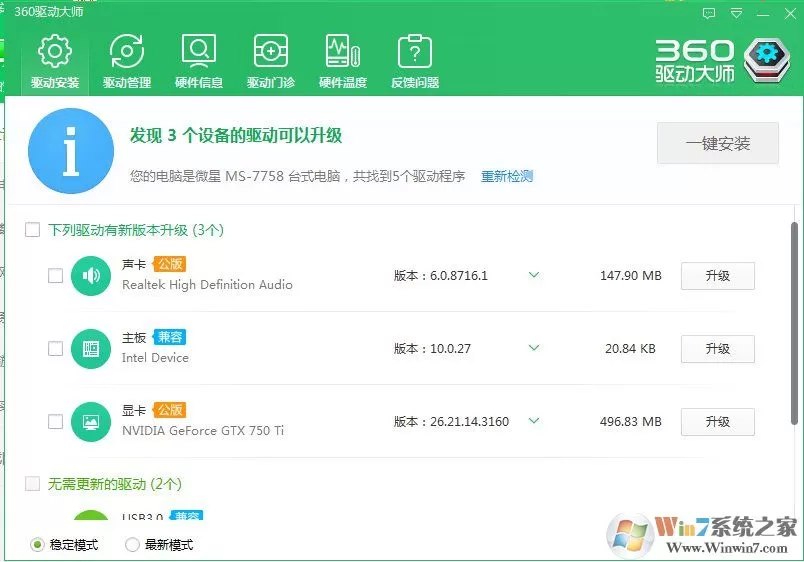Image resolution: width=804 pixels, height=562 pixels.
Task: Check the 显卡 NVIDIA GeForce checkbox
Action: tap(55, 422)
